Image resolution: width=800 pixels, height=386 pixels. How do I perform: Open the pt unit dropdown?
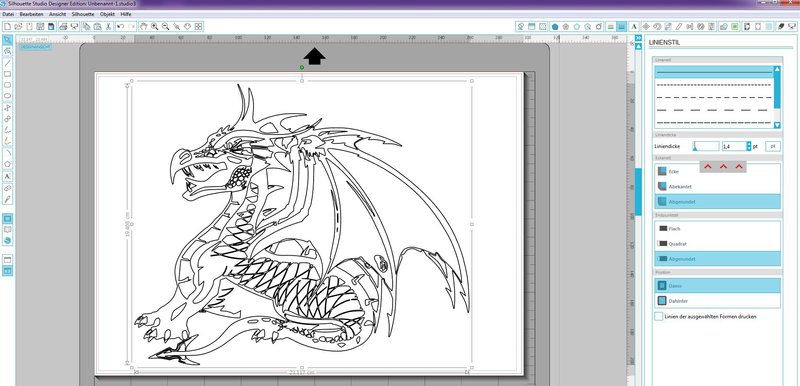coord(773,146)
